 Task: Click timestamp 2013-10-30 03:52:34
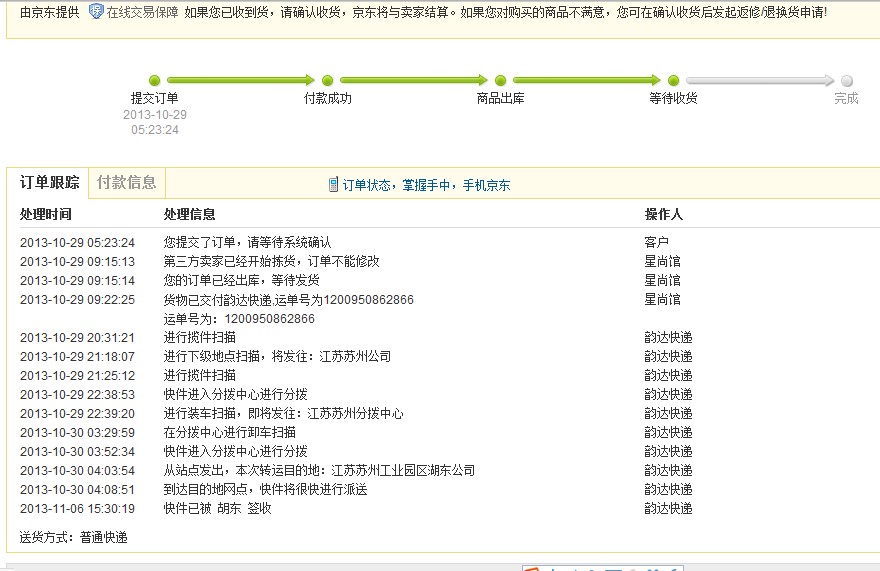(x=77, y=452)
